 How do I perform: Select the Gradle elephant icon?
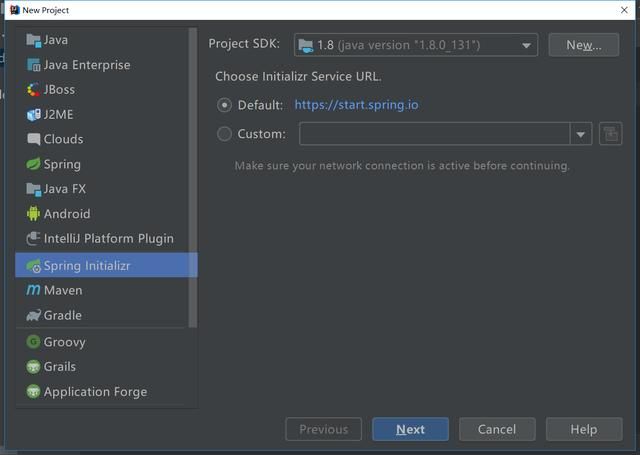click(x=33, y=315)
